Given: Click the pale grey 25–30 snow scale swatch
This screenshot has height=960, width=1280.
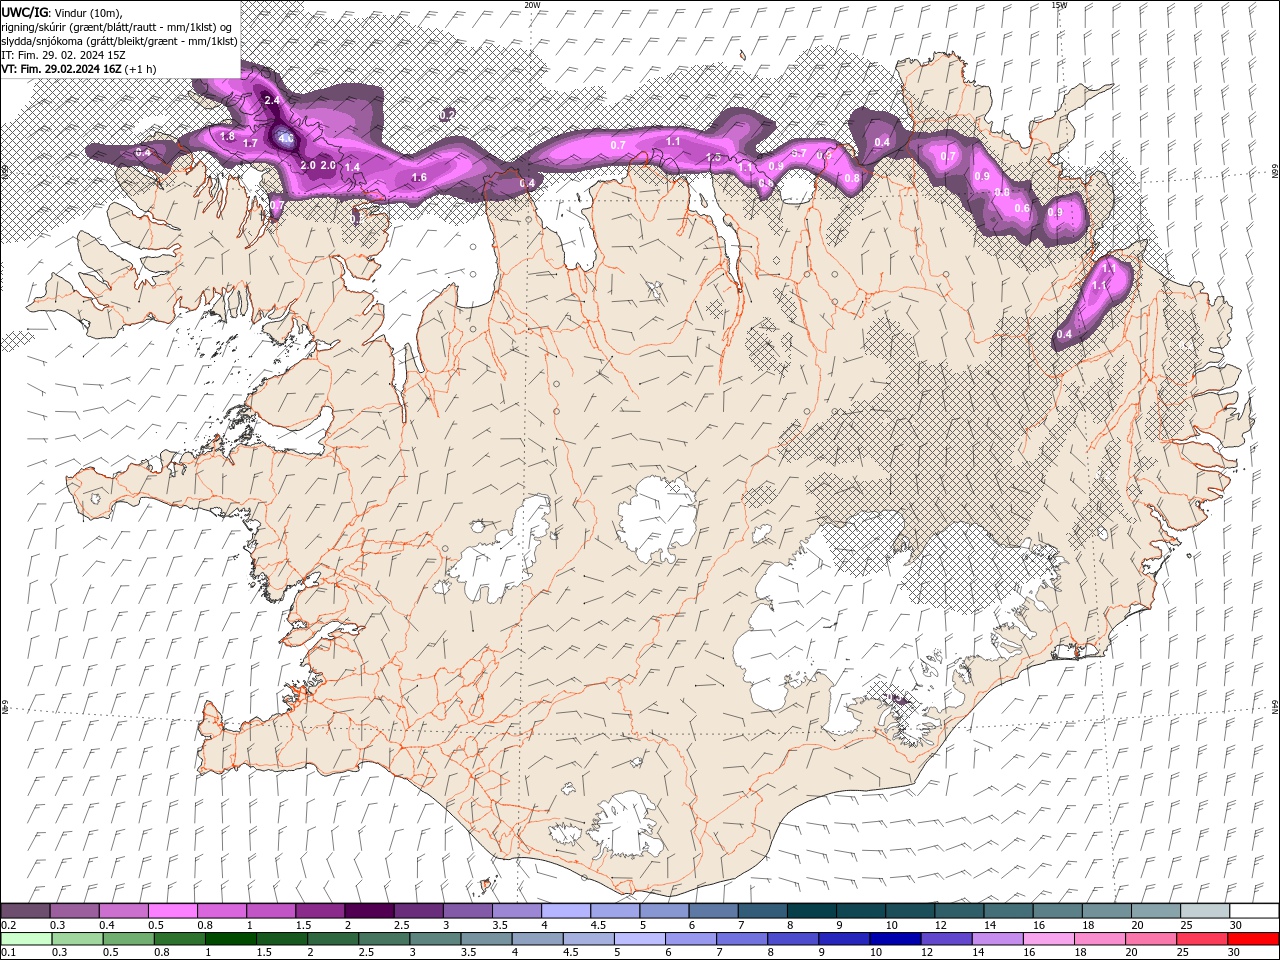Looking at the screenshot, I should pos(1205,910).
